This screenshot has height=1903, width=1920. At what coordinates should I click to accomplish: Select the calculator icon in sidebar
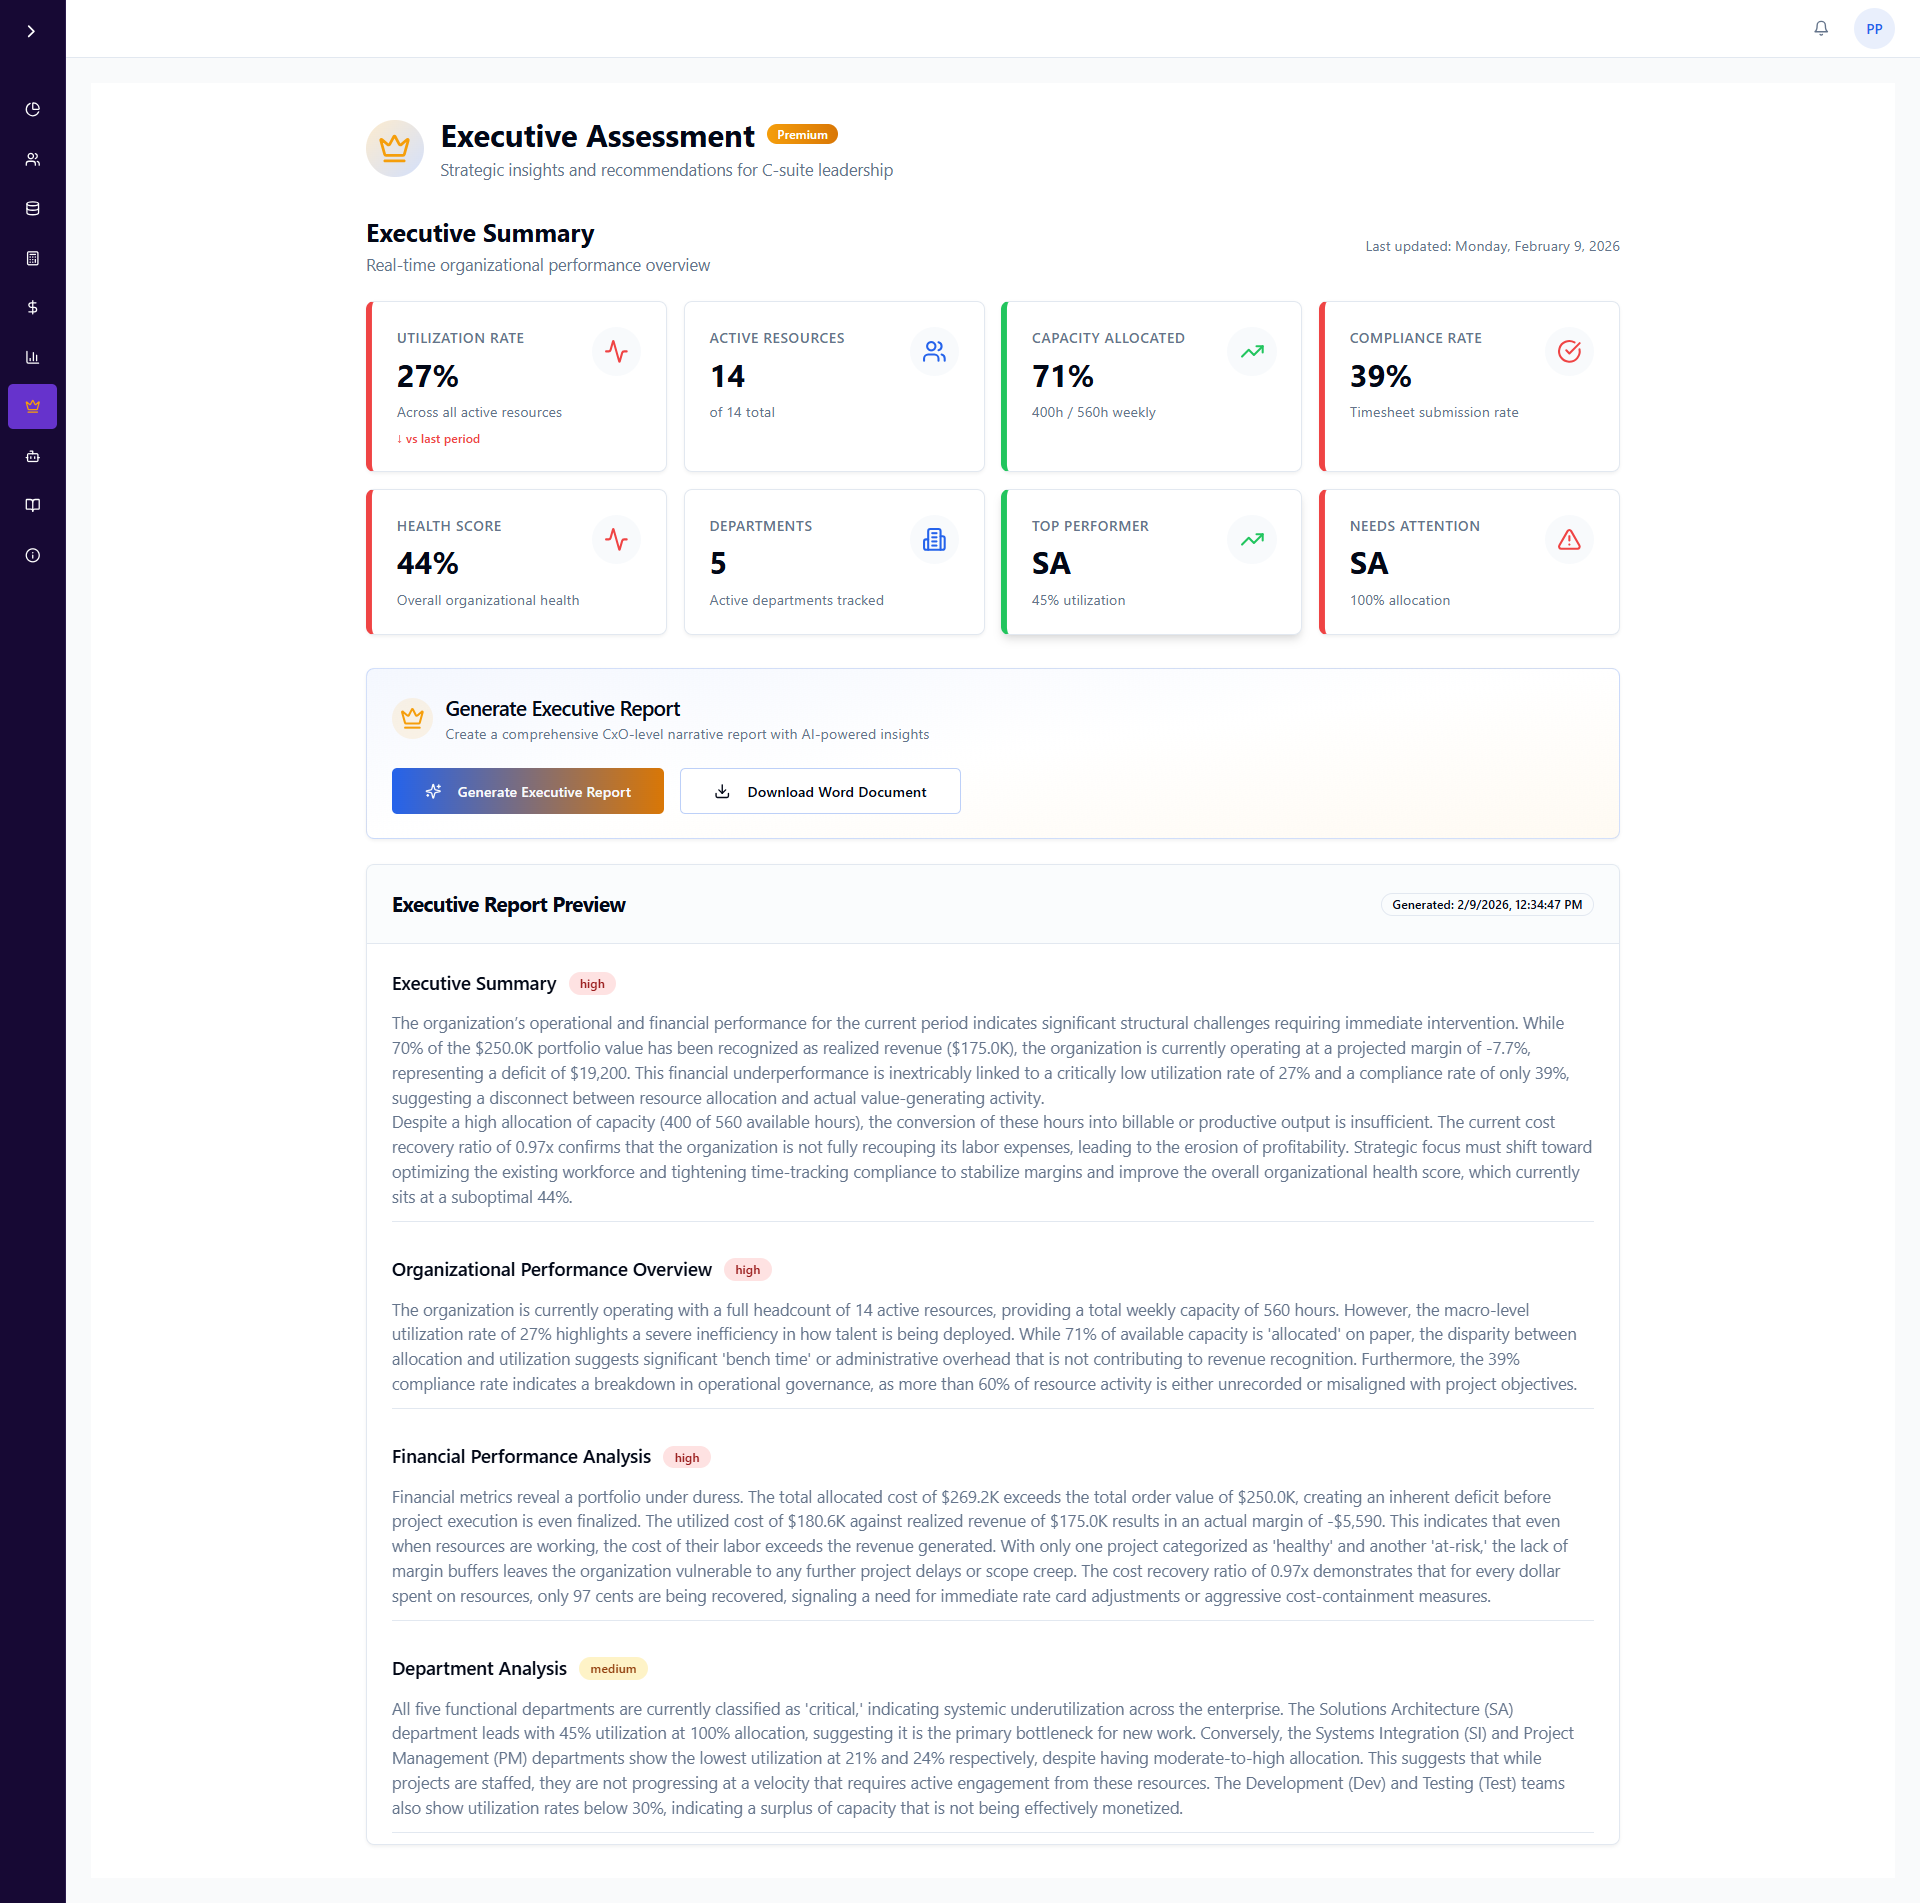coord(32,258)
